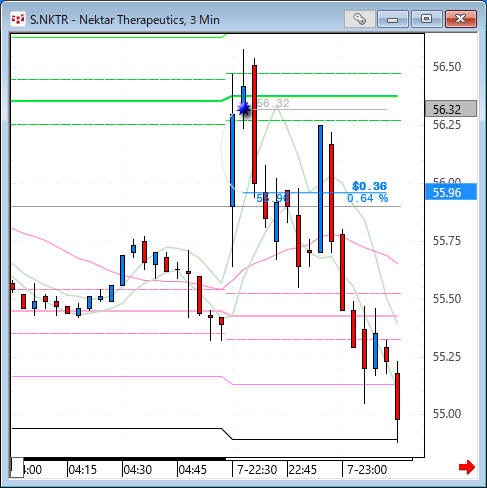Viewport: 487px width, 488px height.
Task: Select the 56.32 cursor price tag on the price scale
Action: pyautogui.click(x=451, y=109)
